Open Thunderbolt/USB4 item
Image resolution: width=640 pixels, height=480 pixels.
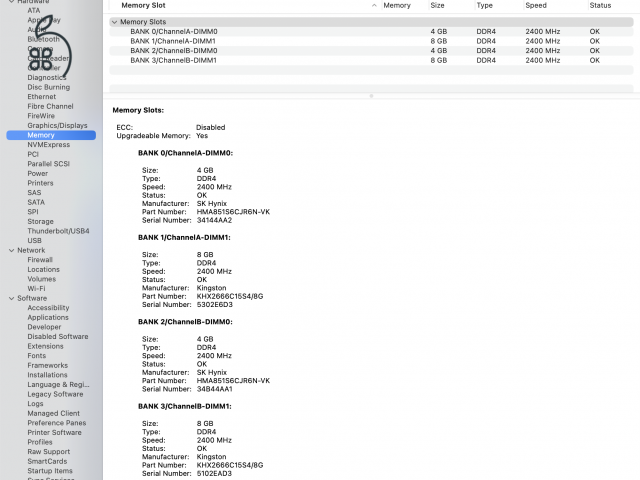tap(58, 231)
